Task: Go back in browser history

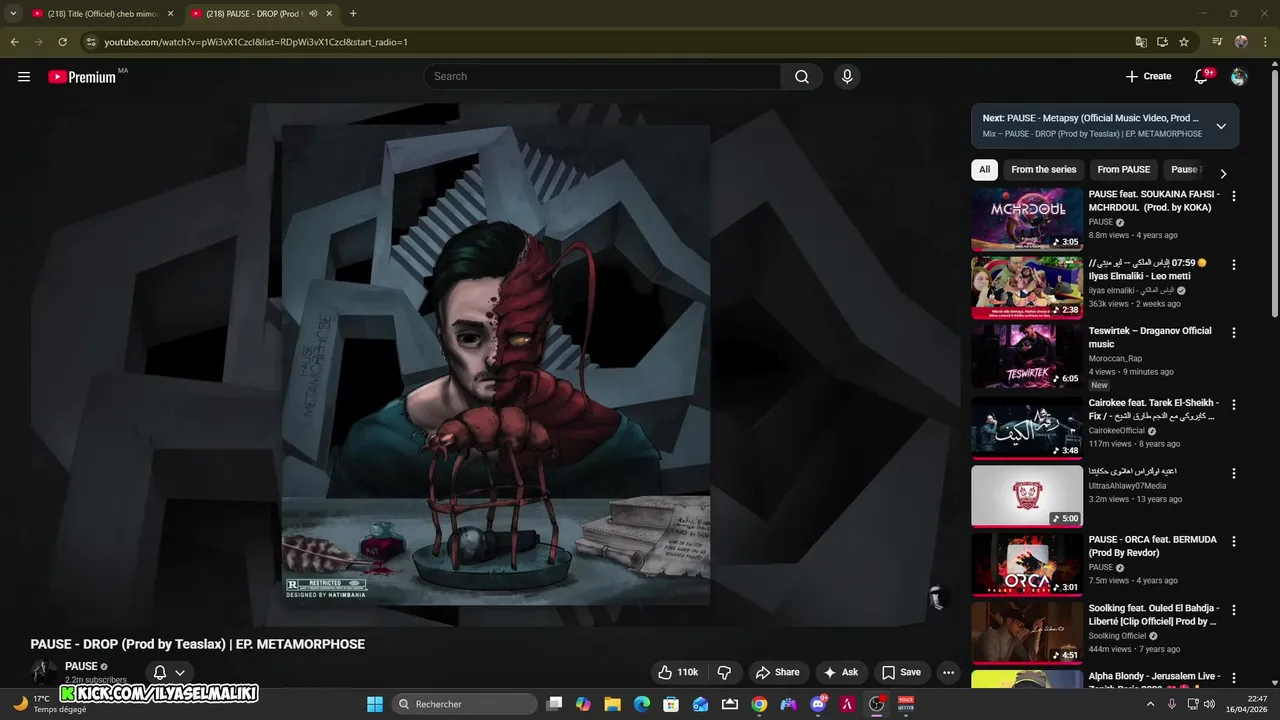Action: point(14,42)
